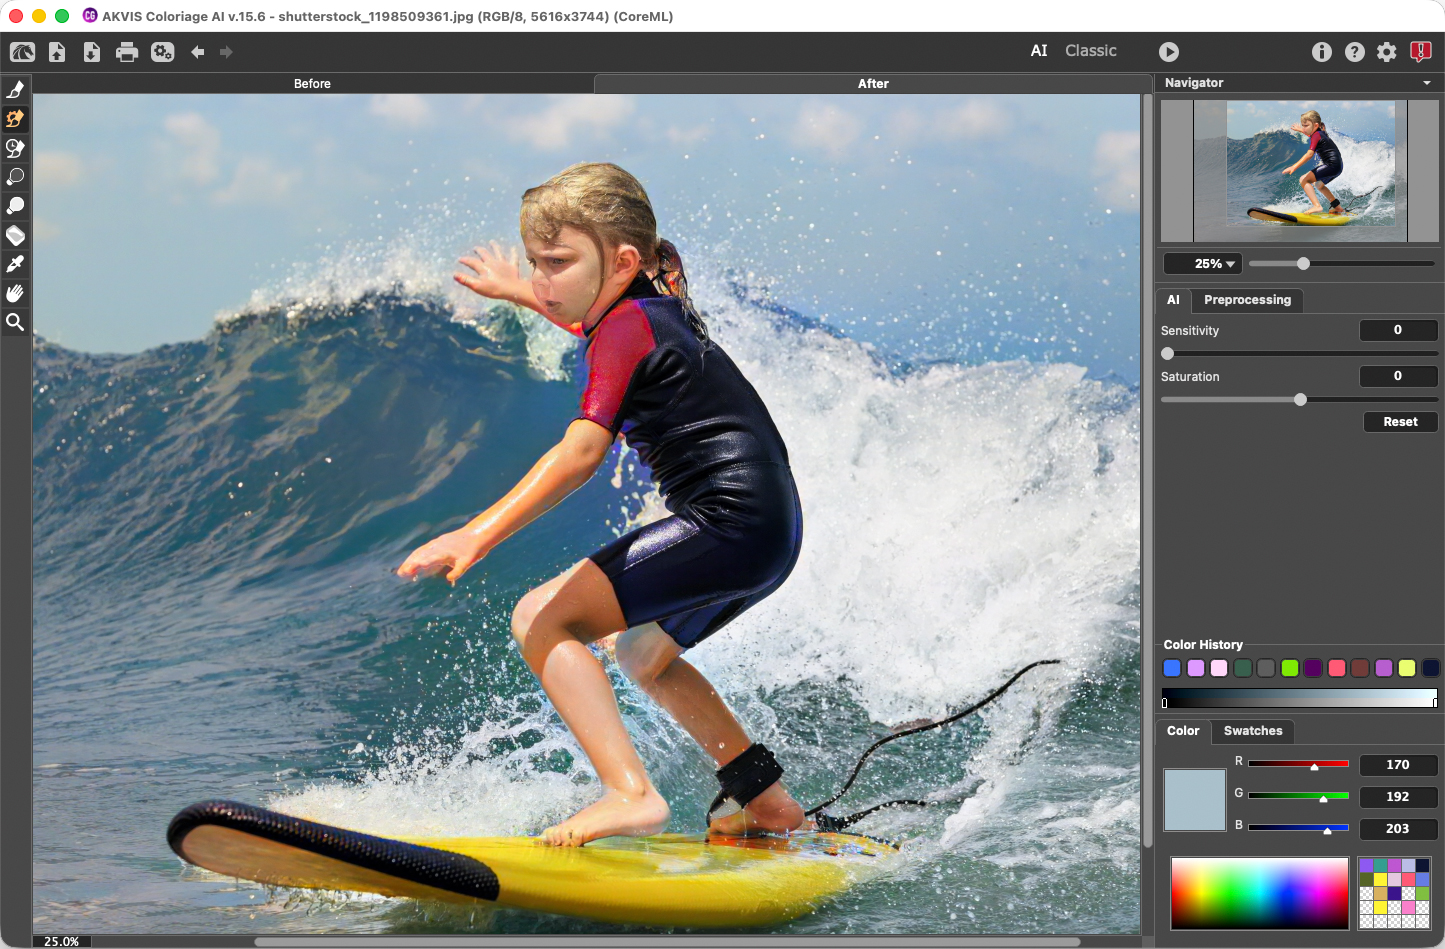
Task: Select the Eraser tool in left toolbar
Action: click(15, 235)
